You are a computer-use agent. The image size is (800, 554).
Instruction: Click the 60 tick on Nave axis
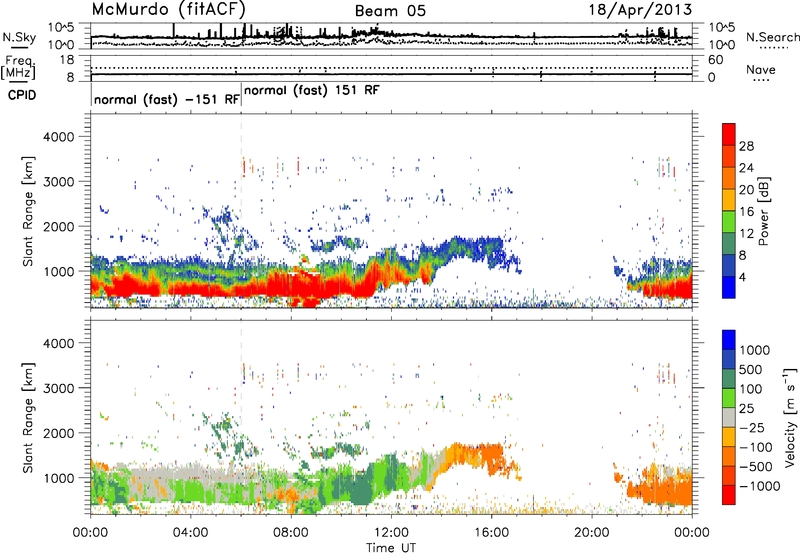[x=716, y=60]
